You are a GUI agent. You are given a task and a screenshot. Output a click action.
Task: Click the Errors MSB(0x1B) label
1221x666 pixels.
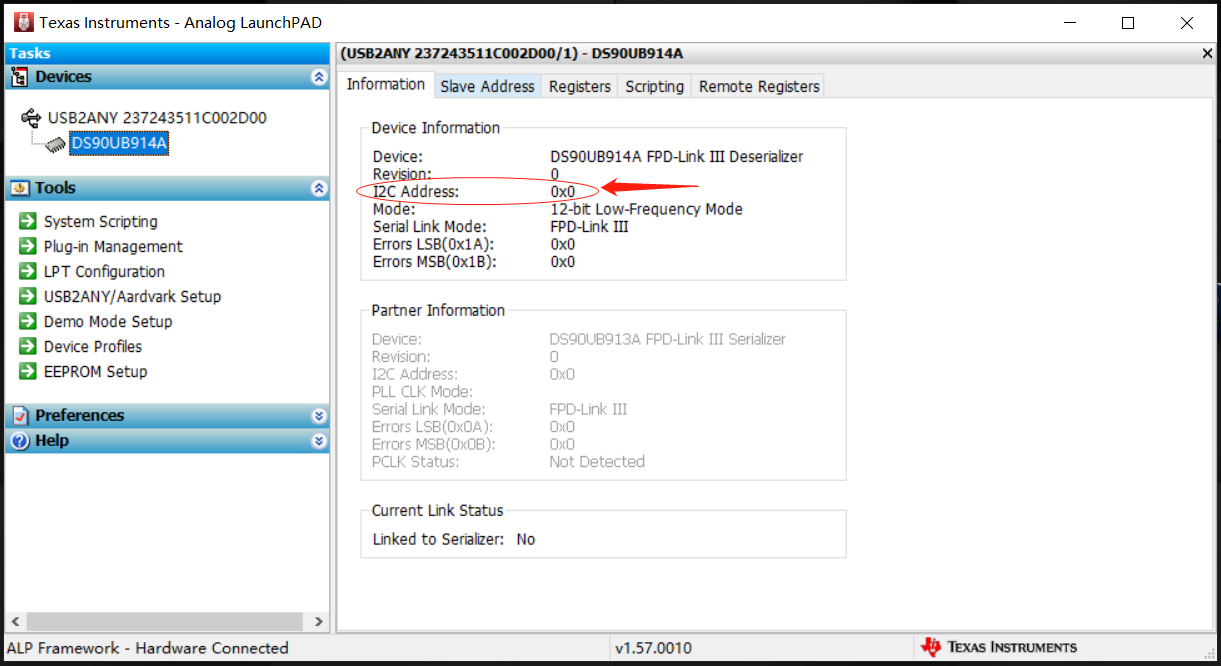click(434, 262)
